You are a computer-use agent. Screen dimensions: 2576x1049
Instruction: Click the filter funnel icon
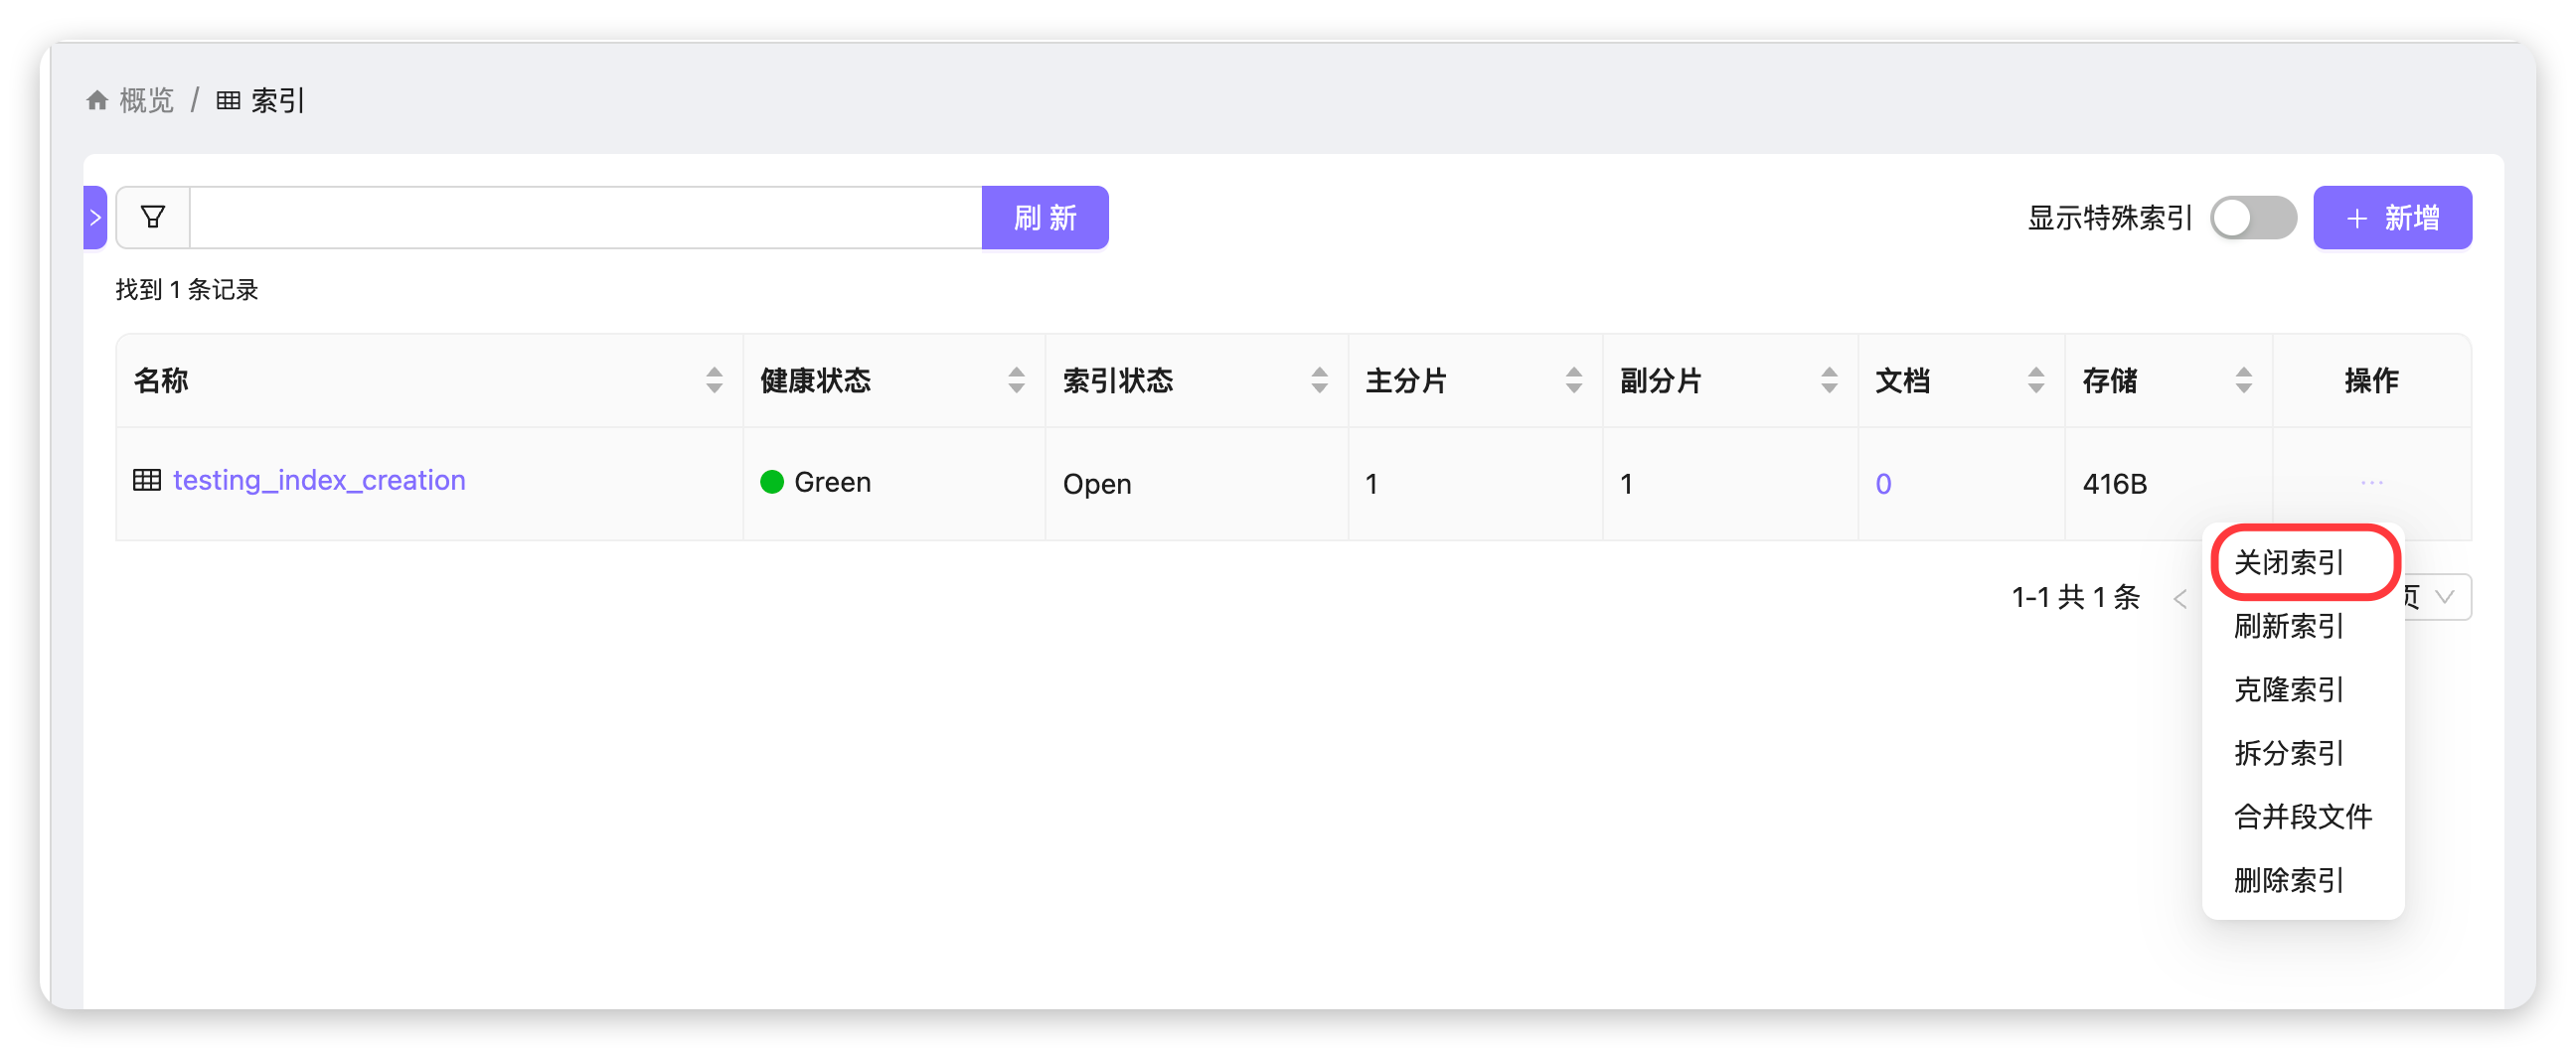coord(153,217)
